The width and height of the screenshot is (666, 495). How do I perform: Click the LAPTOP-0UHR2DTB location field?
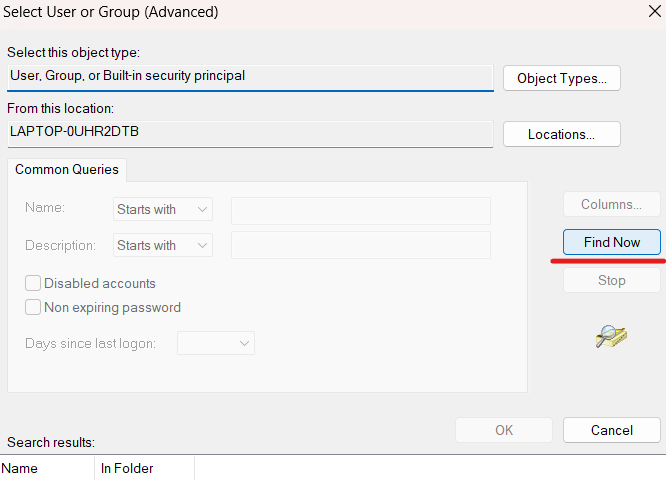pos(250,134)
